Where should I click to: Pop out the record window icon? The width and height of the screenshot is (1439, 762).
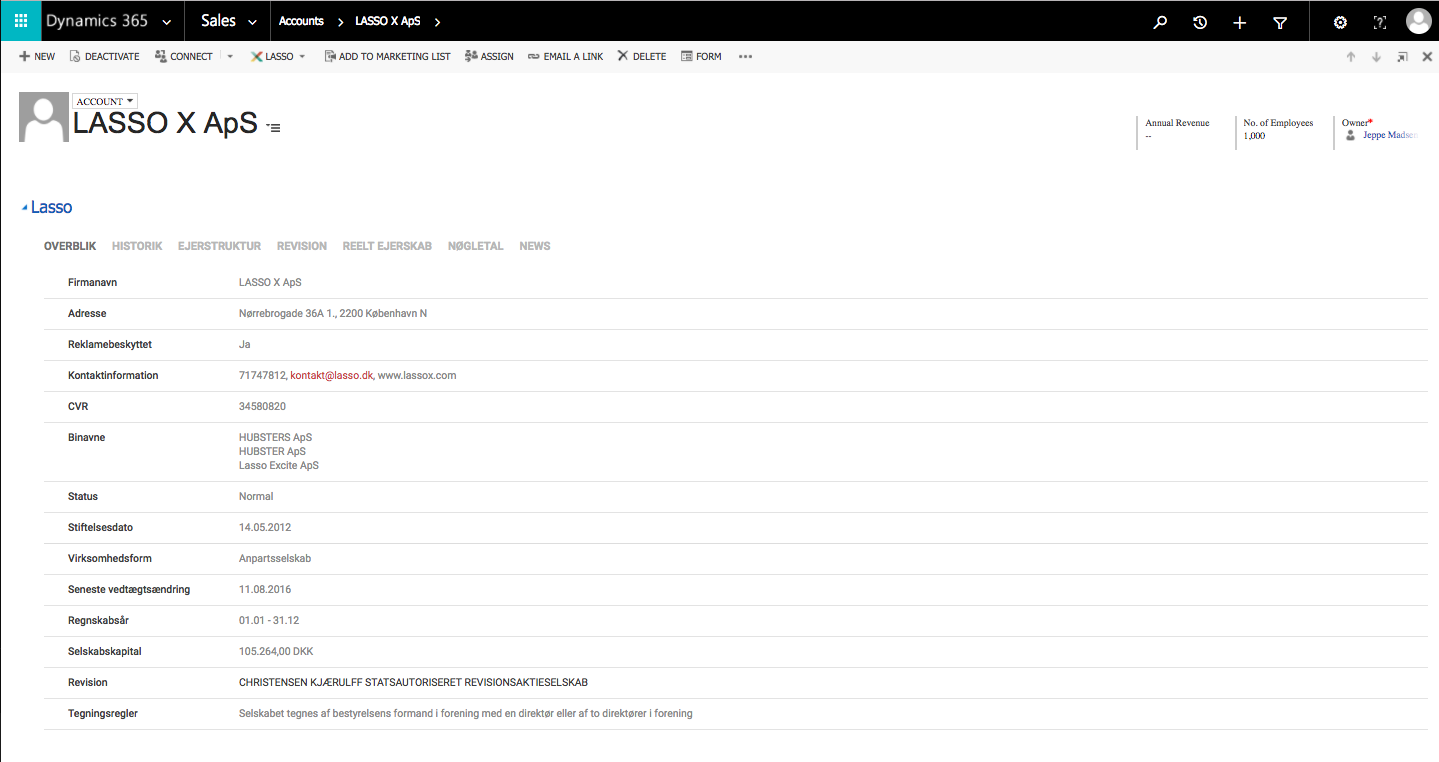[1402, 57]
